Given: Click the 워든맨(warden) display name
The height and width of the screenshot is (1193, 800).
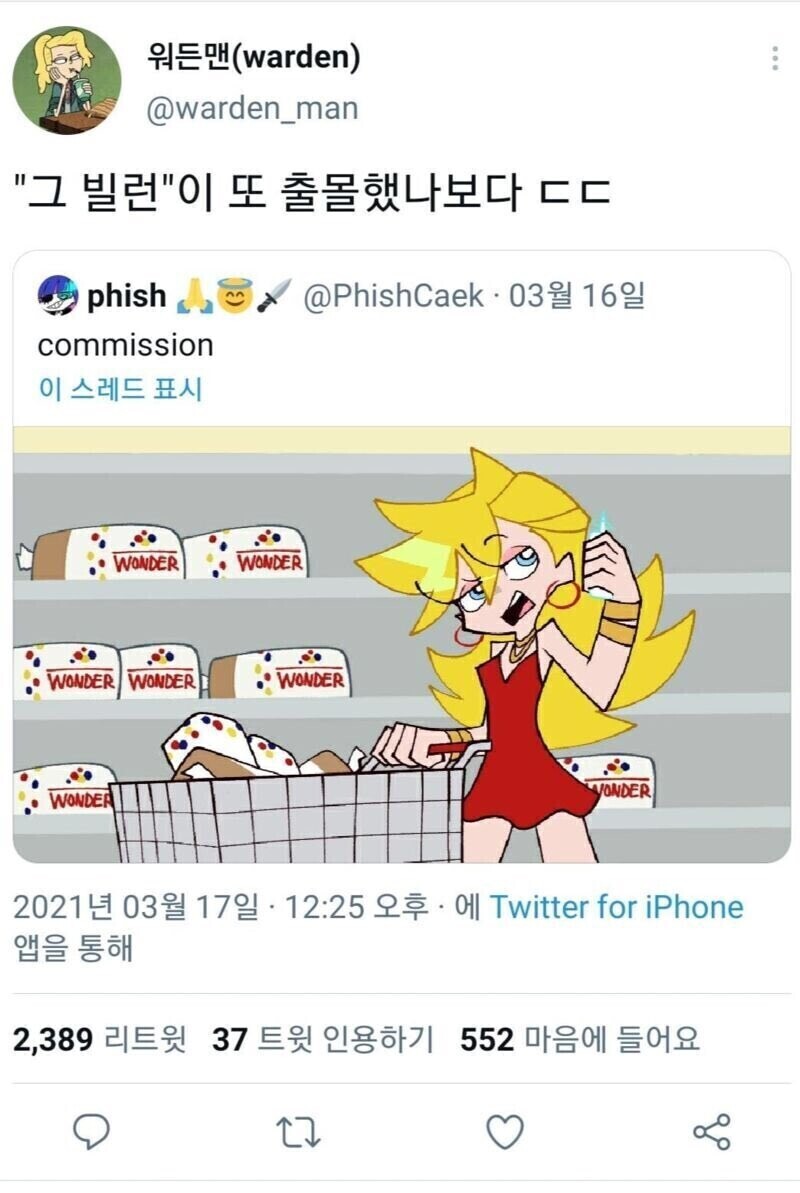Looking at the screenshot, I should (x=253, y=57).
